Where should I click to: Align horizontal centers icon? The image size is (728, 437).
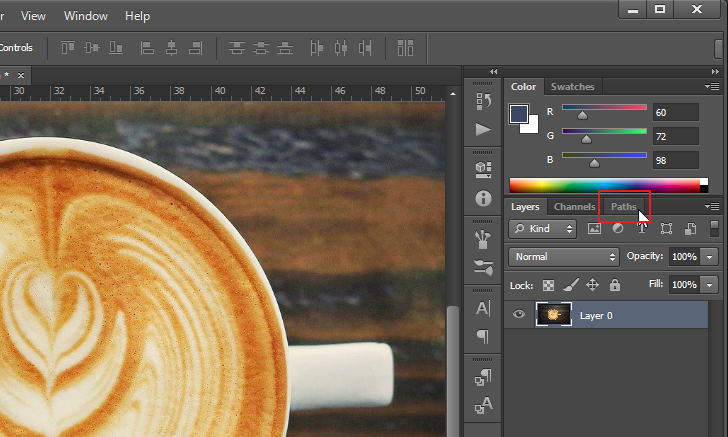171,48
